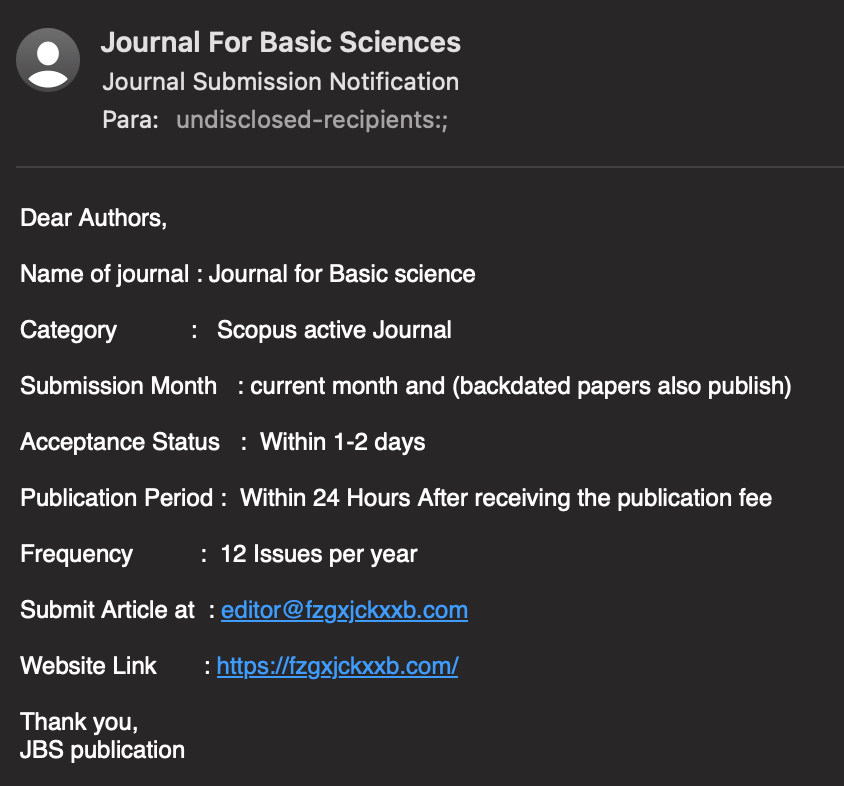Select the undisclosed-recipients address field

pyautogui.click(x=312, y=121)
